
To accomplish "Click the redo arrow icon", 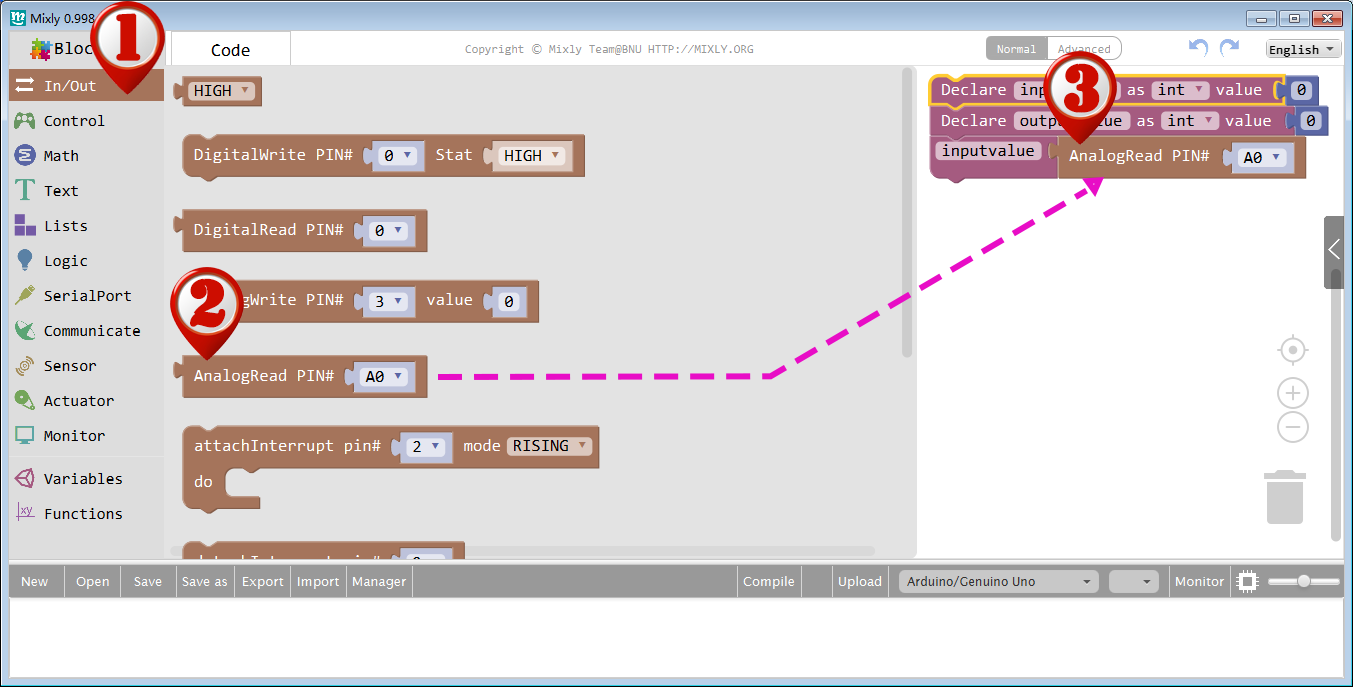I will [x=1229, y=48].
